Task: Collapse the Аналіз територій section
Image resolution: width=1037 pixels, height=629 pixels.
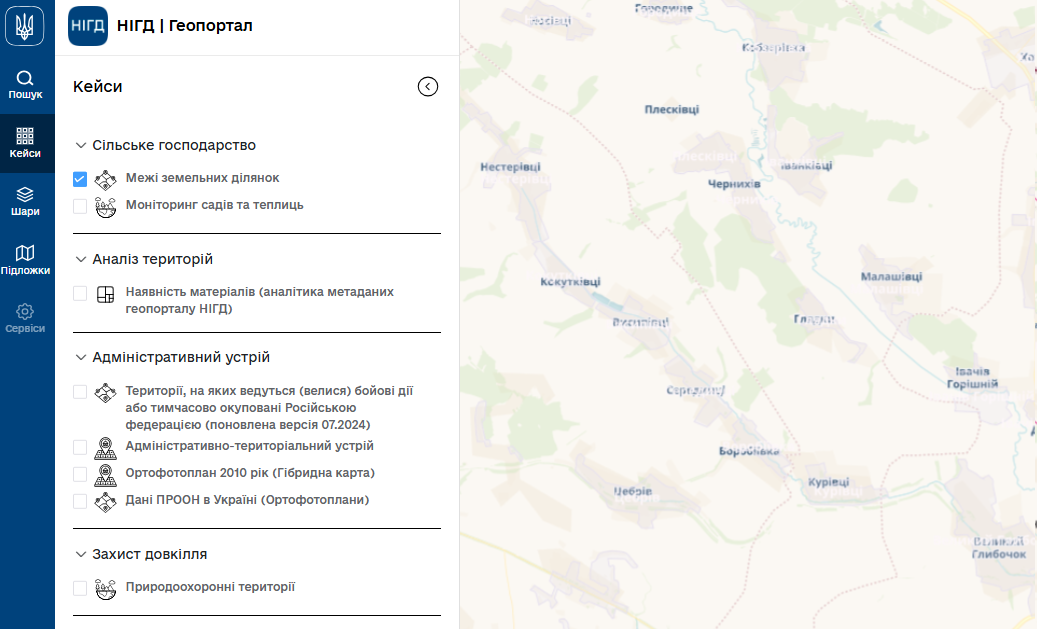Action: point(81,260)
